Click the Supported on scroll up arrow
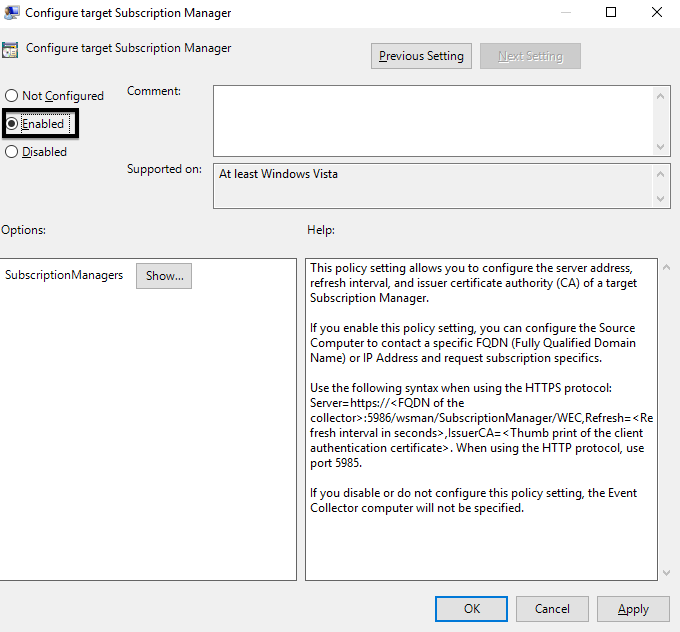Screen dimensions: 680x632 coord(660,174)
